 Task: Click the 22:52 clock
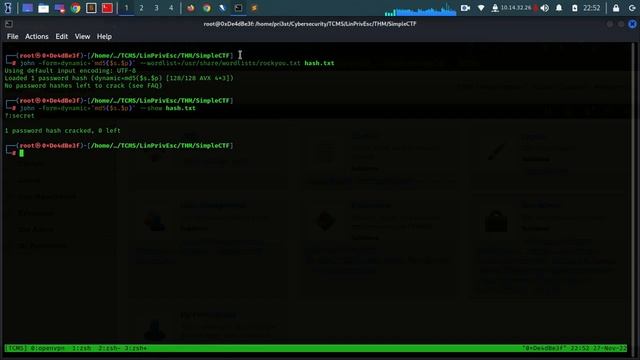[591, 8]
